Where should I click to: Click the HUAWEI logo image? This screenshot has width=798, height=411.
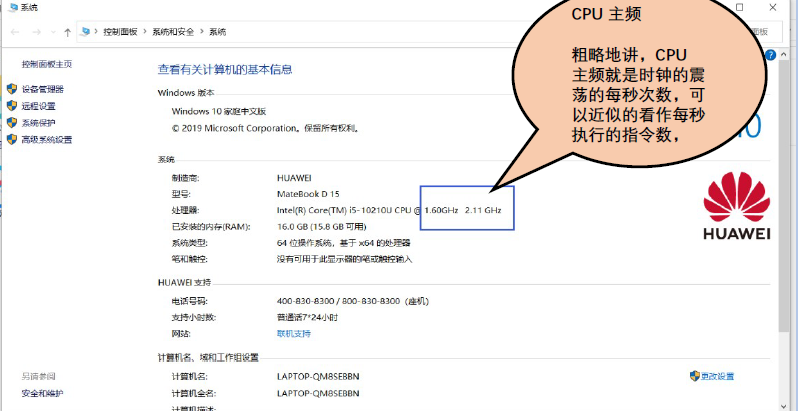click(x=736, y=205)
